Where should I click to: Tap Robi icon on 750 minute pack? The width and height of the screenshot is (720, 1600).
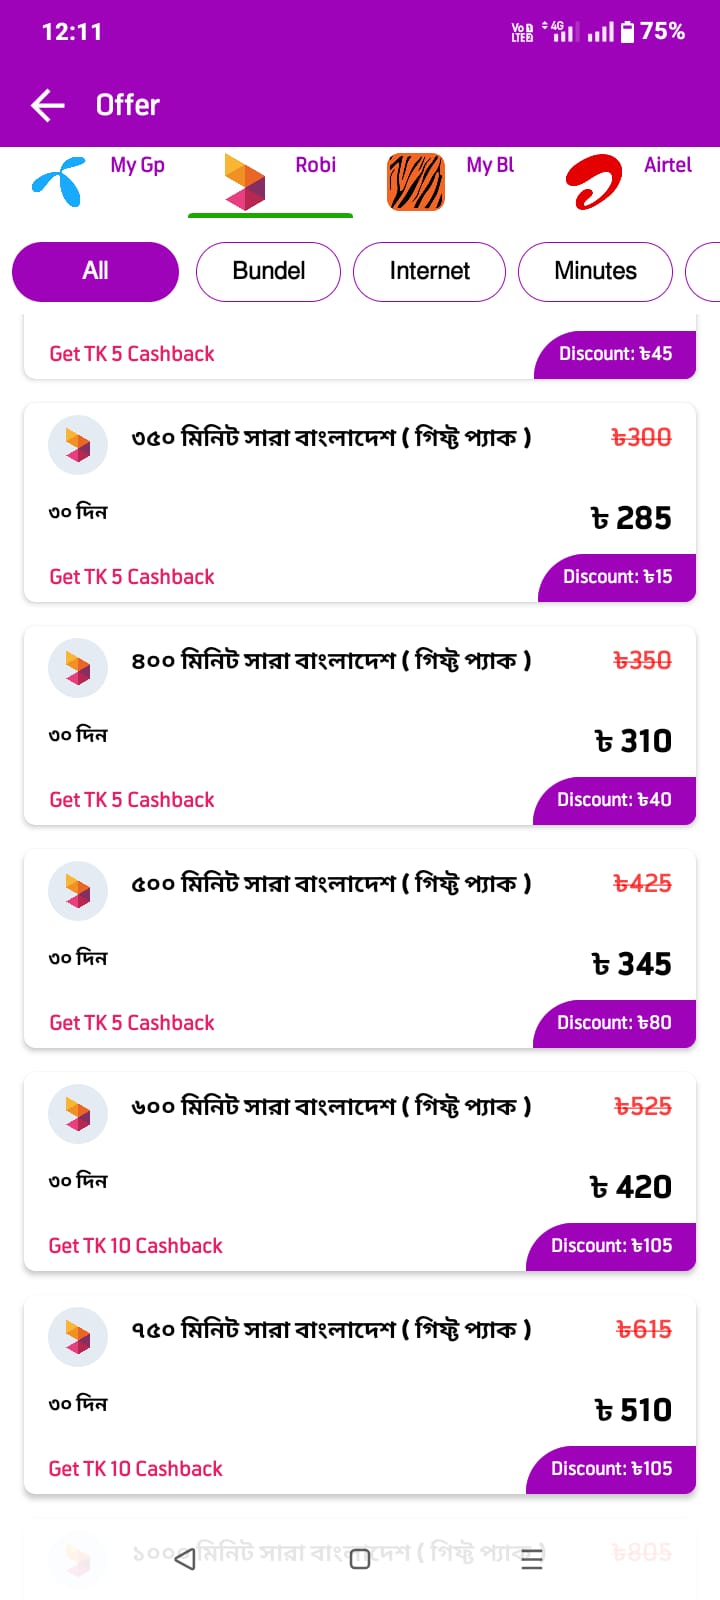pyautogui.click(x=78, y=1336)
